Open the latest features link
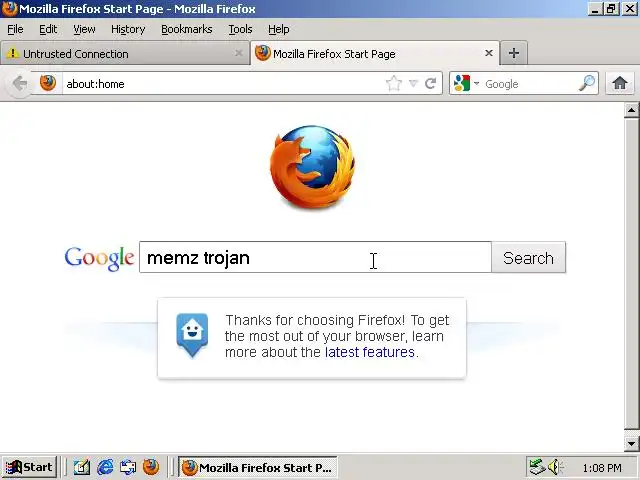The image size is (640, 480). (x=369, y=352)
